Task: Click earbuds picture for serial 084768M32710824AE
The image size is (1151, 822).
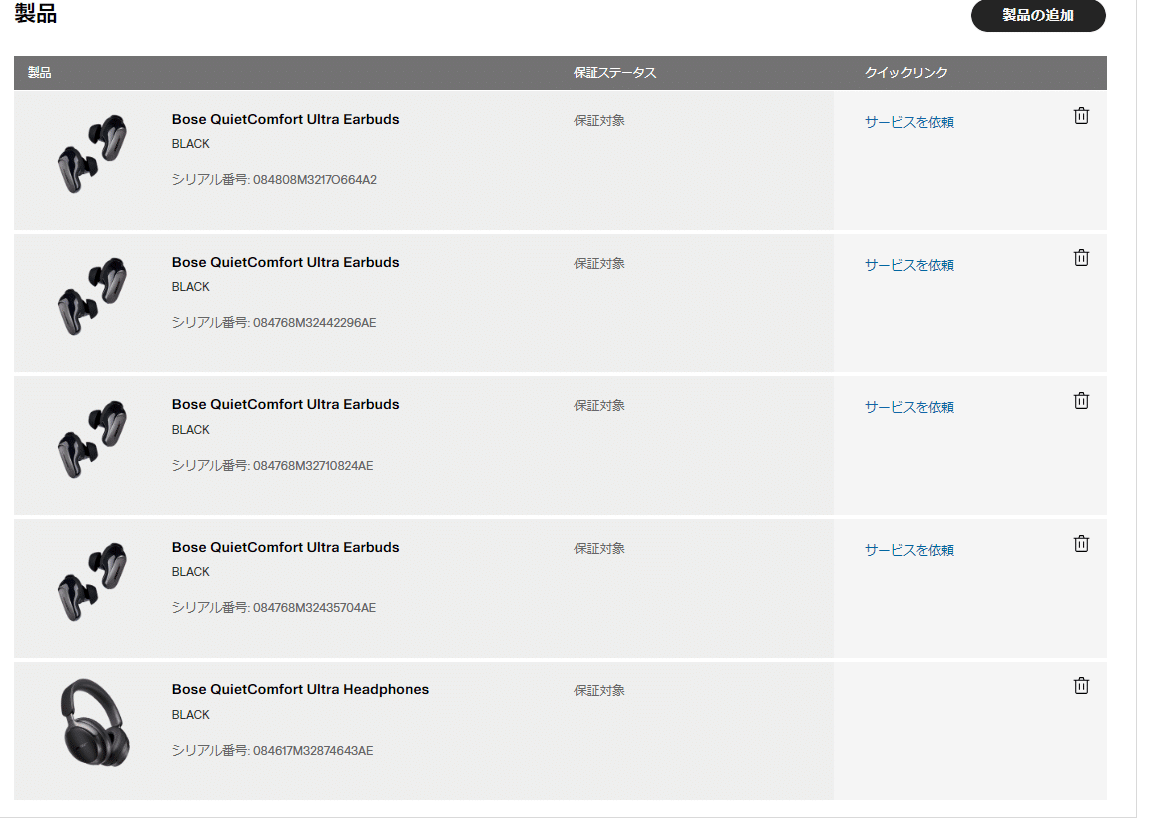Action: coord(93,439)
